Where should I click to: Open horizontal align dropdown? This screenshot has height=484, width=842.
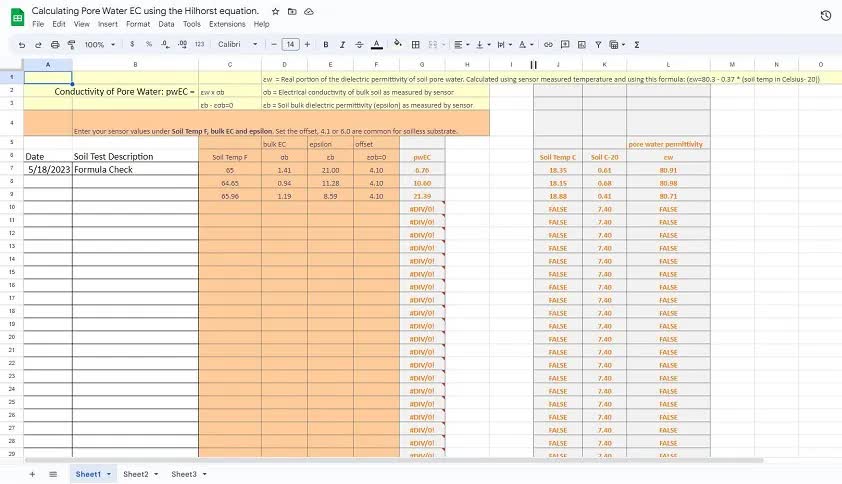[x=461, y=45]
